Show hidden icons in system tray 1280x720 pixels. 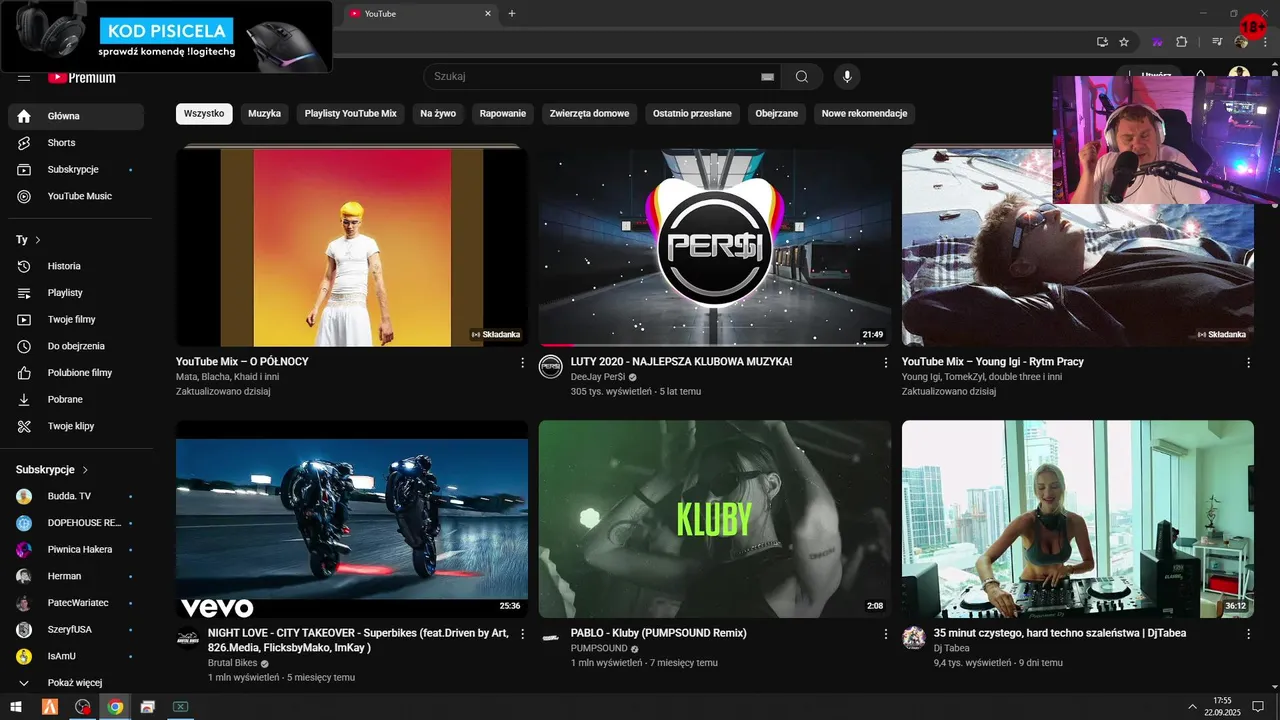pos(1192,707)
